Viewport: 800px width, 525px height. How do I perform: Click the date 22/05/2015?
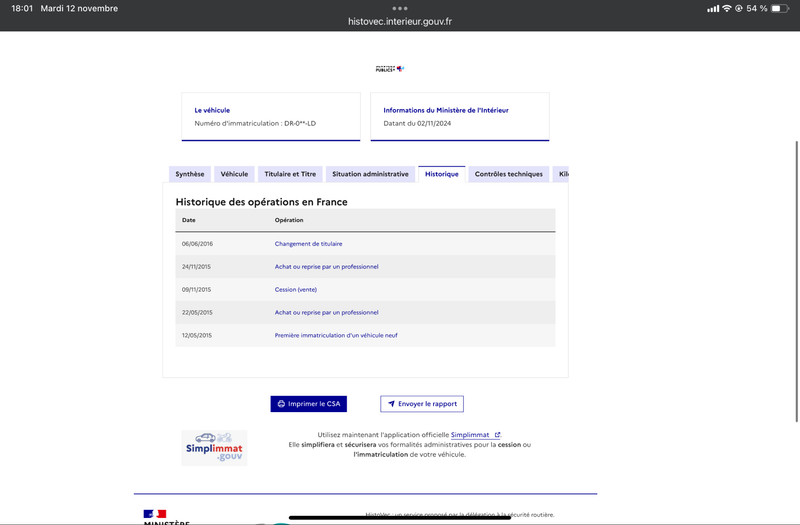click(197, 313)
